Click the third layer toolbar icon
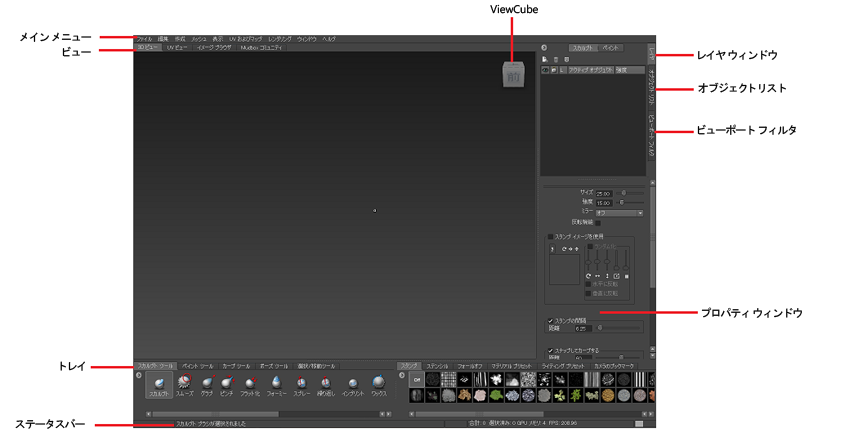Screen dimensions: 849x433 tap(566, 59)
